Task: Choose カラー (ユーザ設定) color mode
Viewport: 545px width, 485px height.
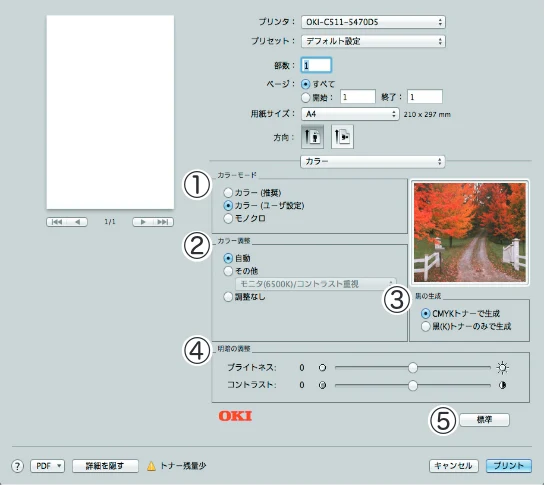Action: click(x=228, y=205)
